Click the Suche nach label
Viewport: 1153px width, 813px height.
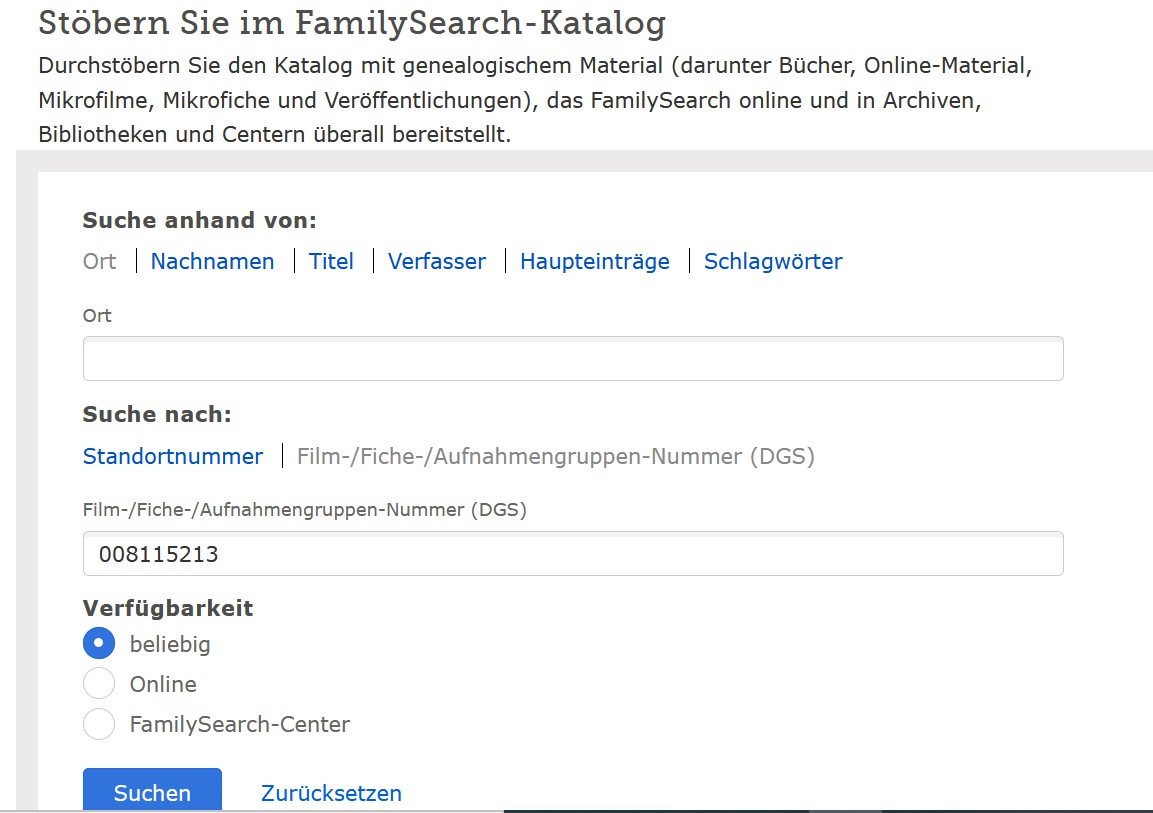(157, 414)
